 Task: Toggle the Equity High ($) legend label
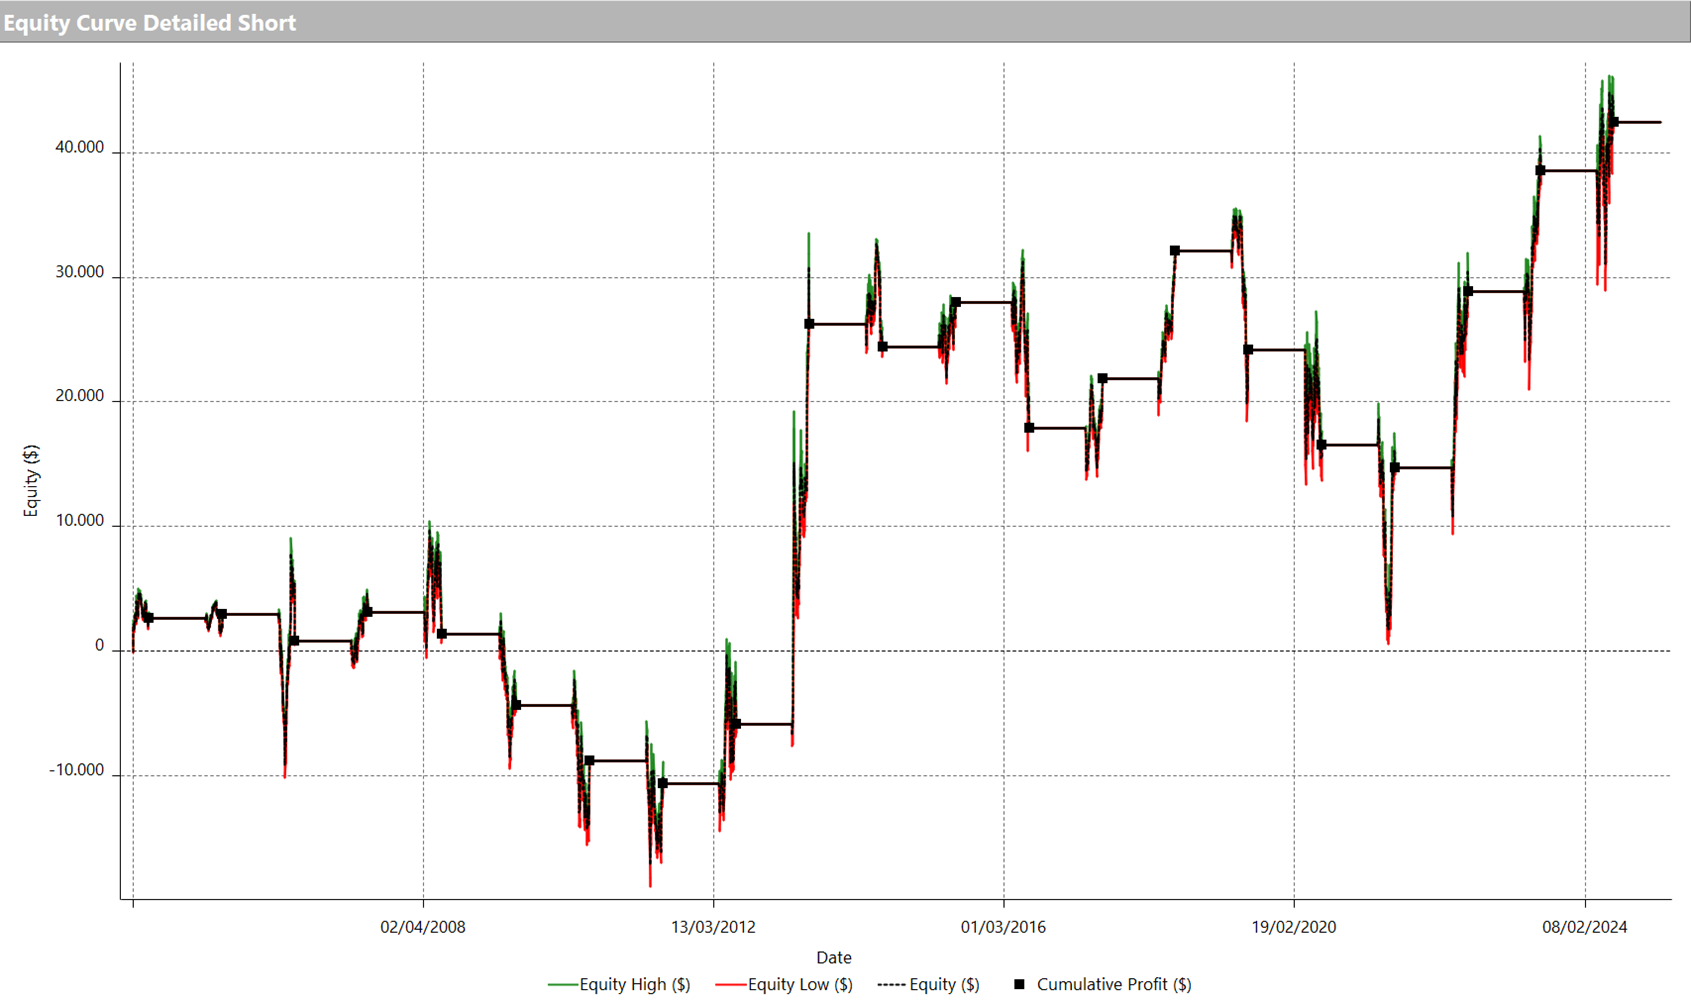tap(635, 985)
